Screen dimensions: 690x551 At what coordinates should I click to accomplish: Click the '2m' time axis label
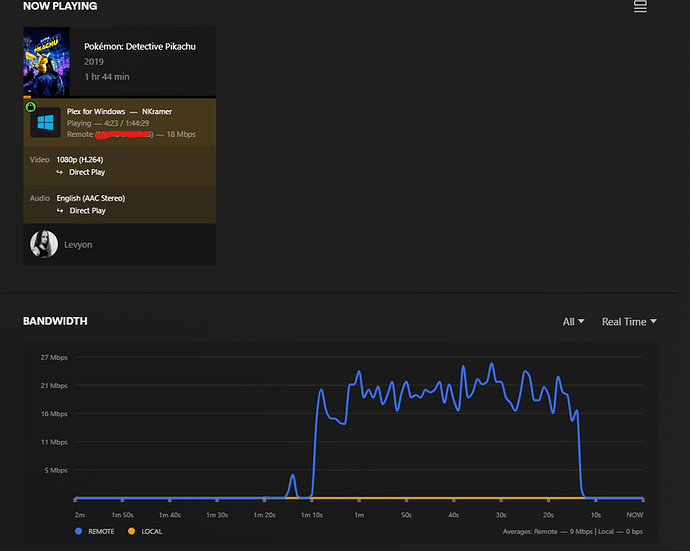(x=80, y=515)
